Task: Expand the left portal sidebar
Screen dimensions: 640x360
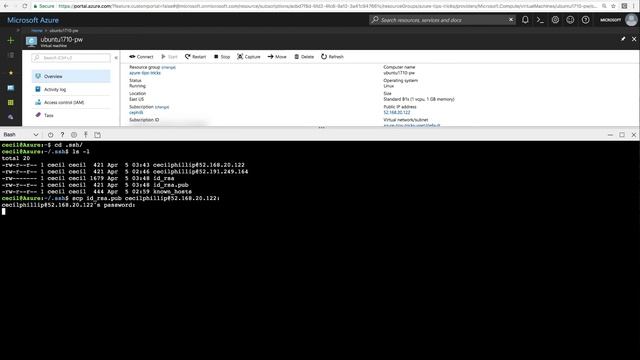Action: [18, 30]
